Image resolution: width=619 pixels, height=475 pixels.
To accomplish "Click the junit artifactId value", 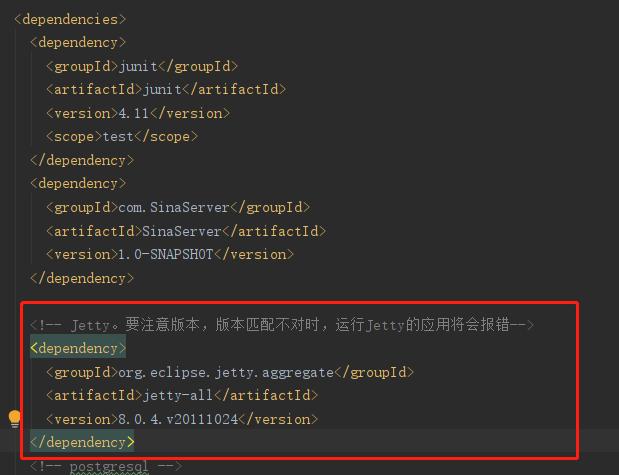I will tap(162, 90).
